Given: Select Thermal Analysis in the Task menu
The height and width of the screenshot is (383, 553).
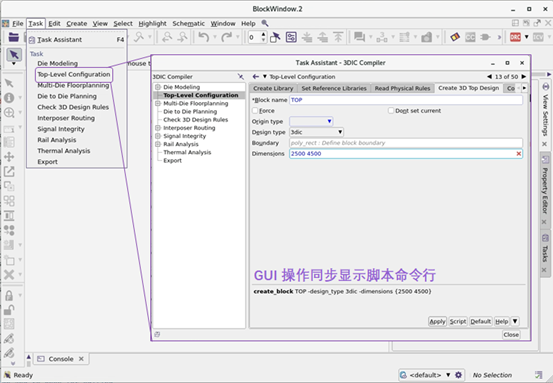Looking at the screenshot, I should pyautogui.click(x=64, y=151).
